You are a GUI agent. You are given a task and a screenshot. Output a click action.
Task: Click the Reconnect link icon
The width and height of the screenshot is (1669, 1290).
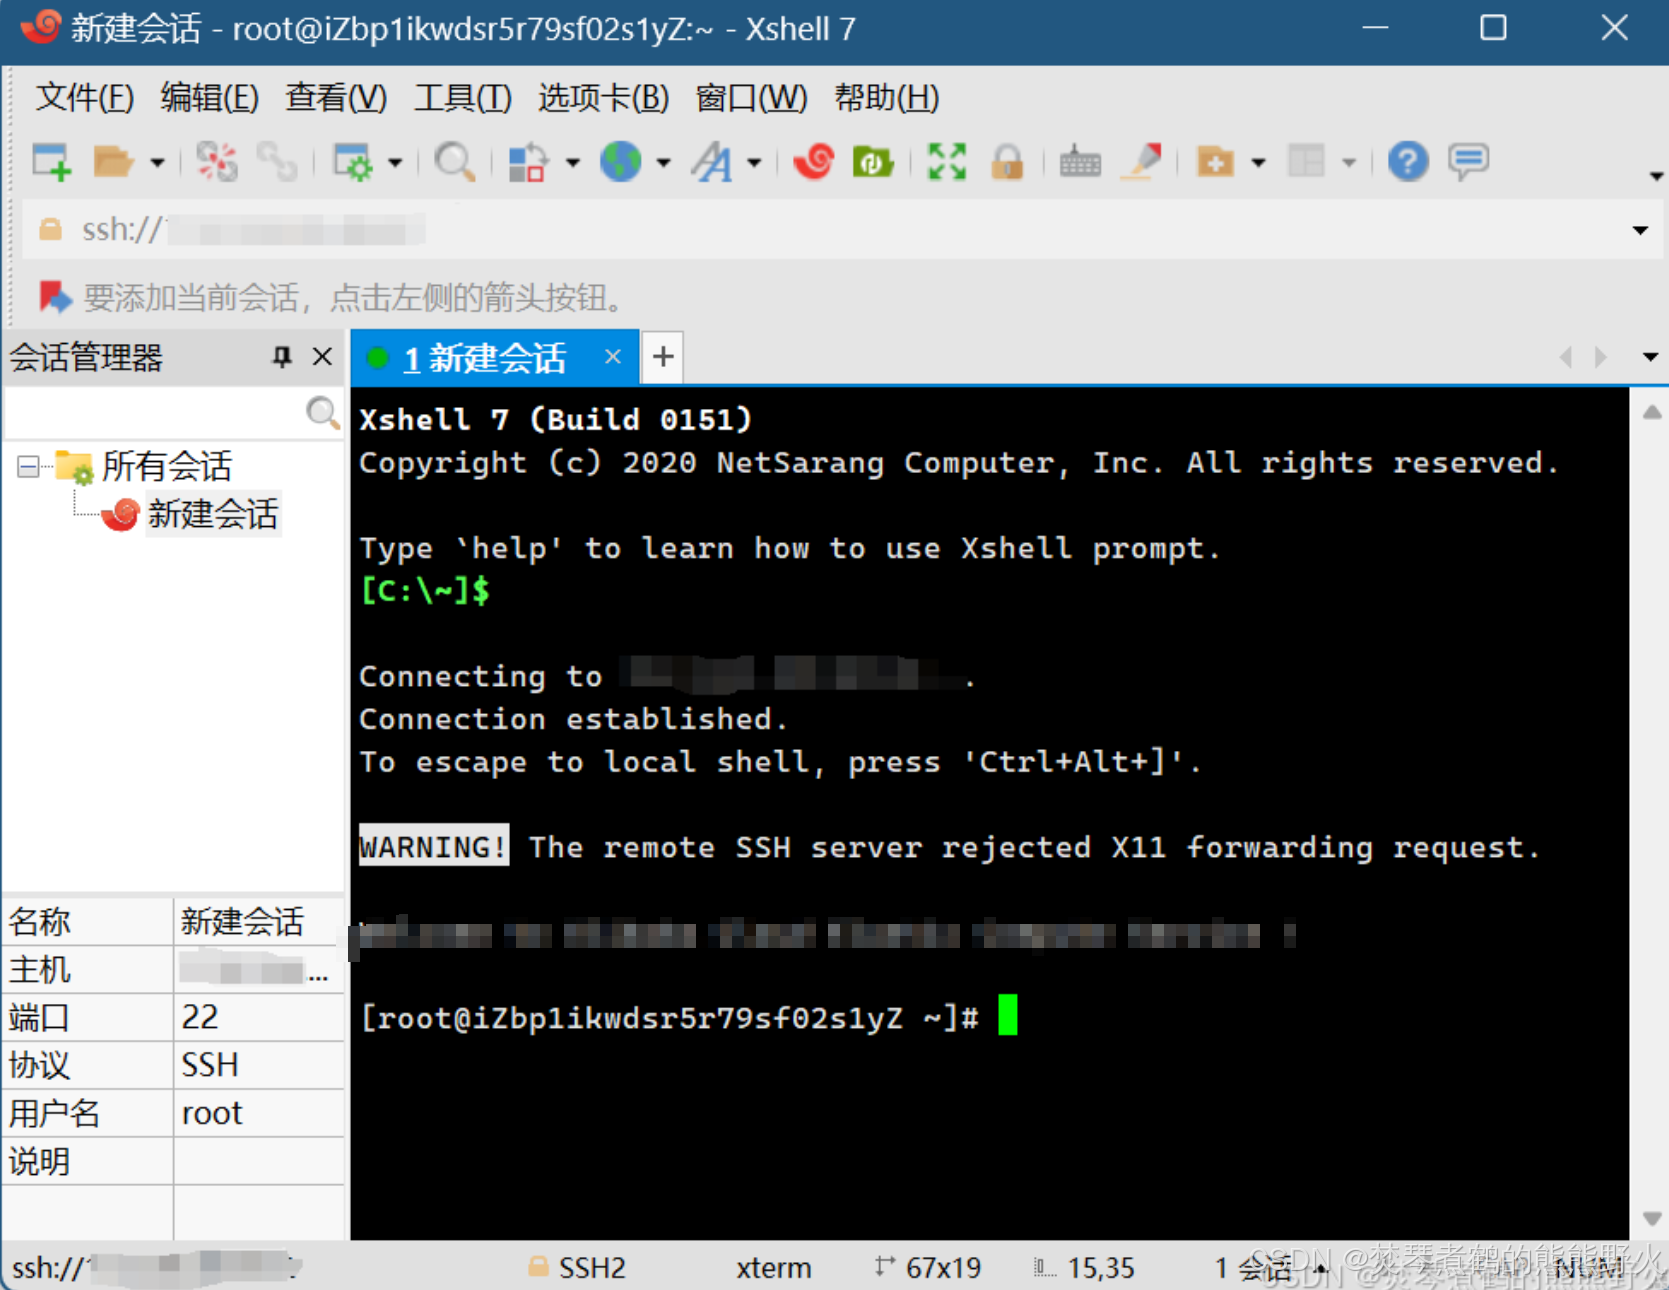click(x=277, y=161)
